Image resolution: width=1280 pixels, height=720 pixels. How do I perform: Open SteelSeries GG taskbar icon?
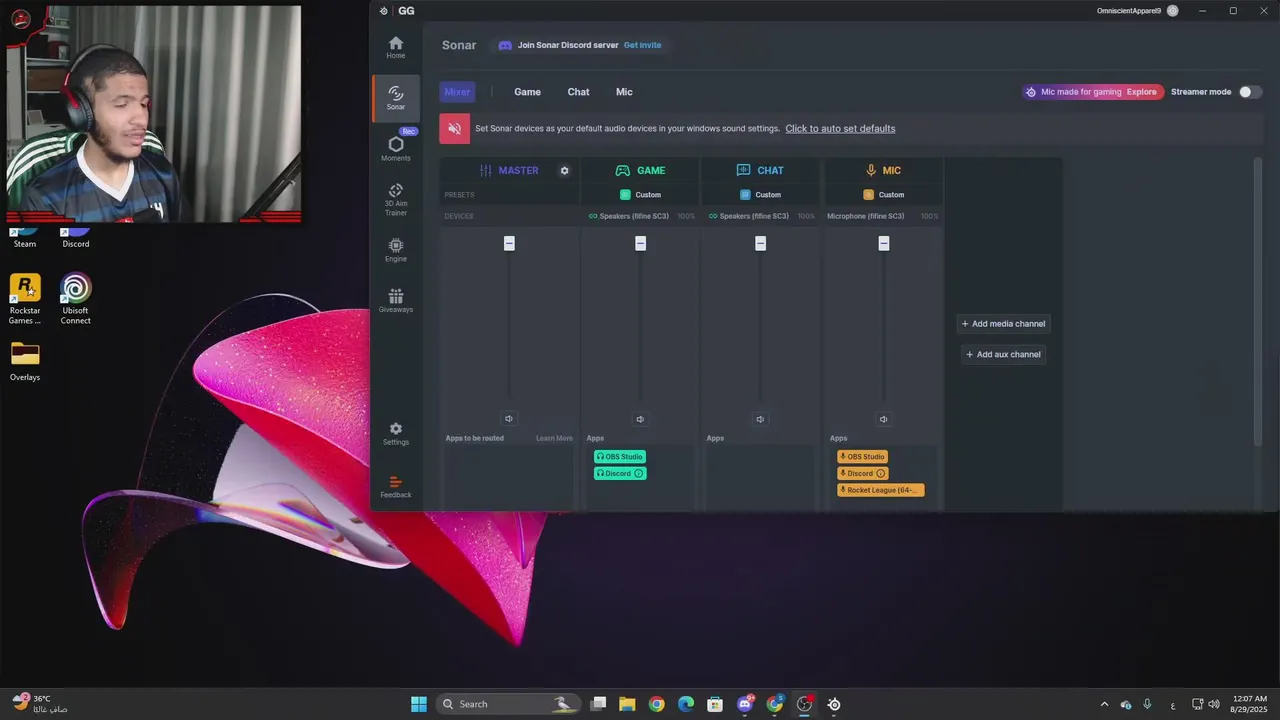(834, 704)
